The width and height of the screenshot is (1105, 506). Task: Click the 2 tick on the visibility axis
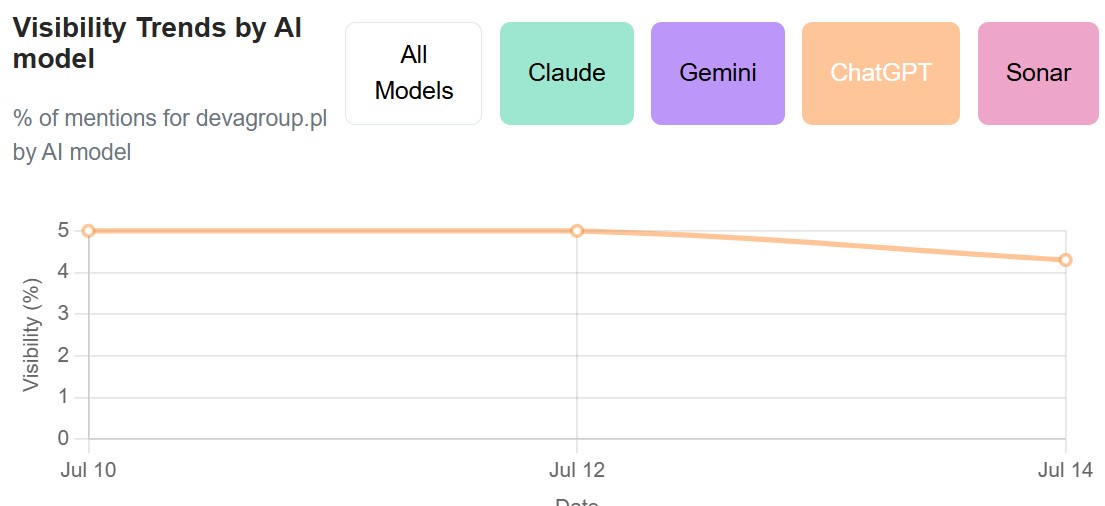pos(63,356)
